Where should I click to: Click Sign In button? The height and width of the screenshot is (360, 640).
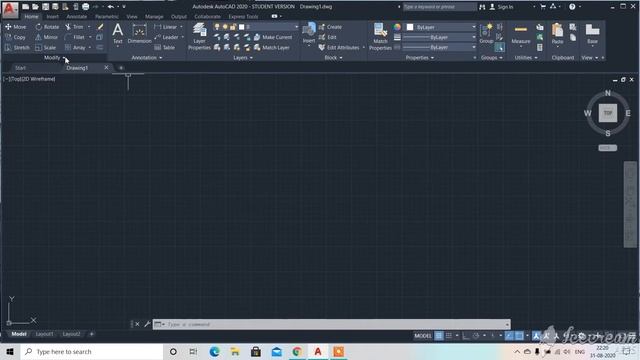(501, 7)
